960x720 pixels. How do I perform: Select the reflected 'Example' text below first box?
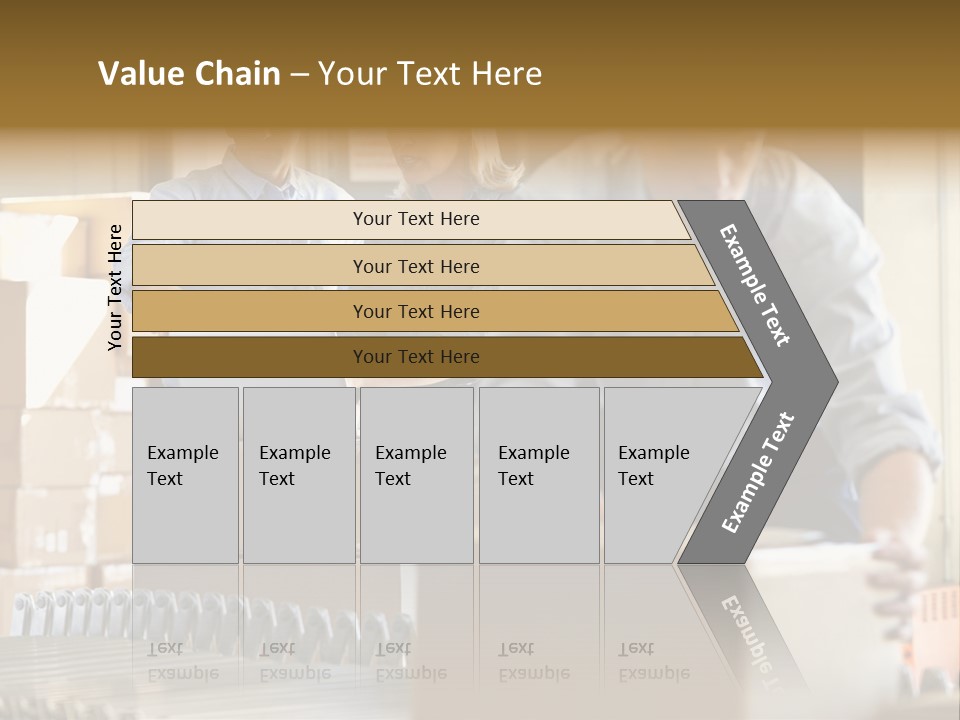(184, 674)
